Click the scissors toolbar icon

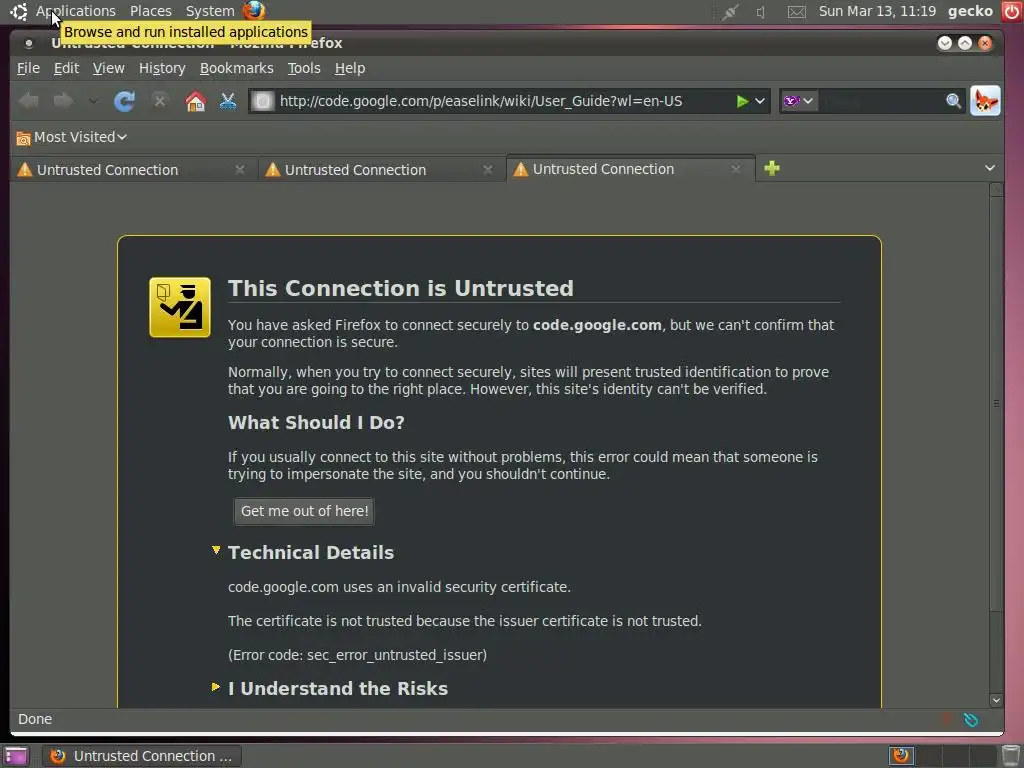[228, 101]
